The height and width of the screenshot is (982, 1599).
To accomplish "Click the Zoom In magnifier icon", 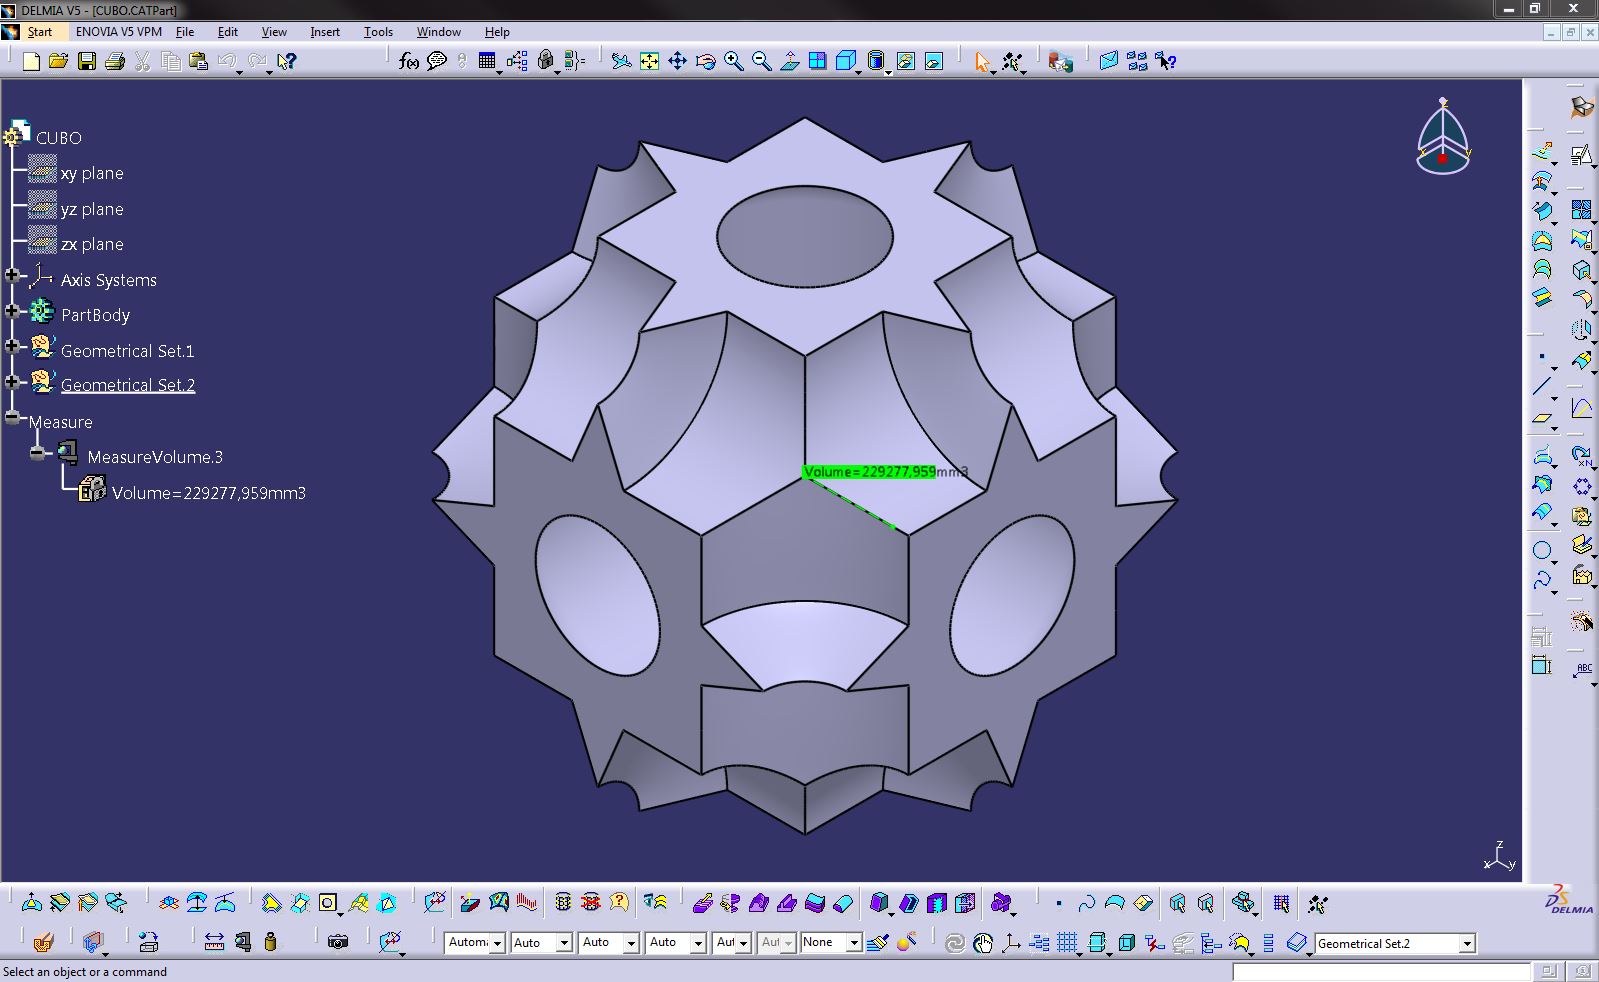I will tap(734, 62).
